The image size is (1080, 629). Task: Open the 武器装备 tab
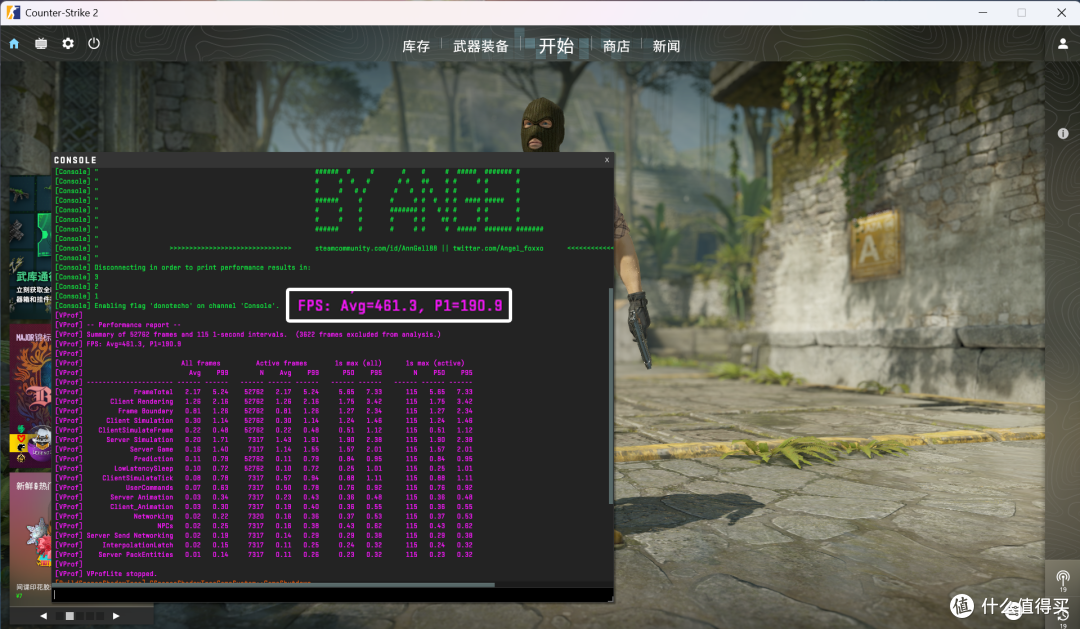pyautogui.click(x=481, y=46)
